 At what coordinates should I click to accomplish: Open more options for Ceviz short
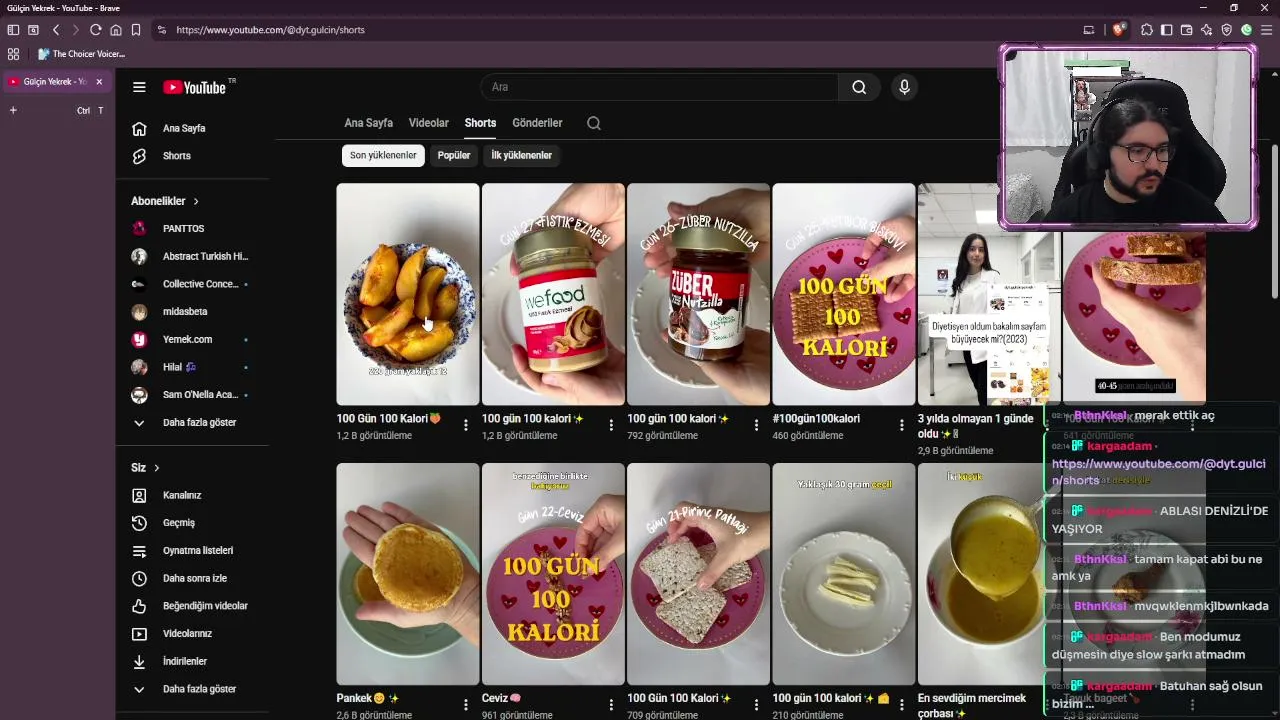[611, 705]
